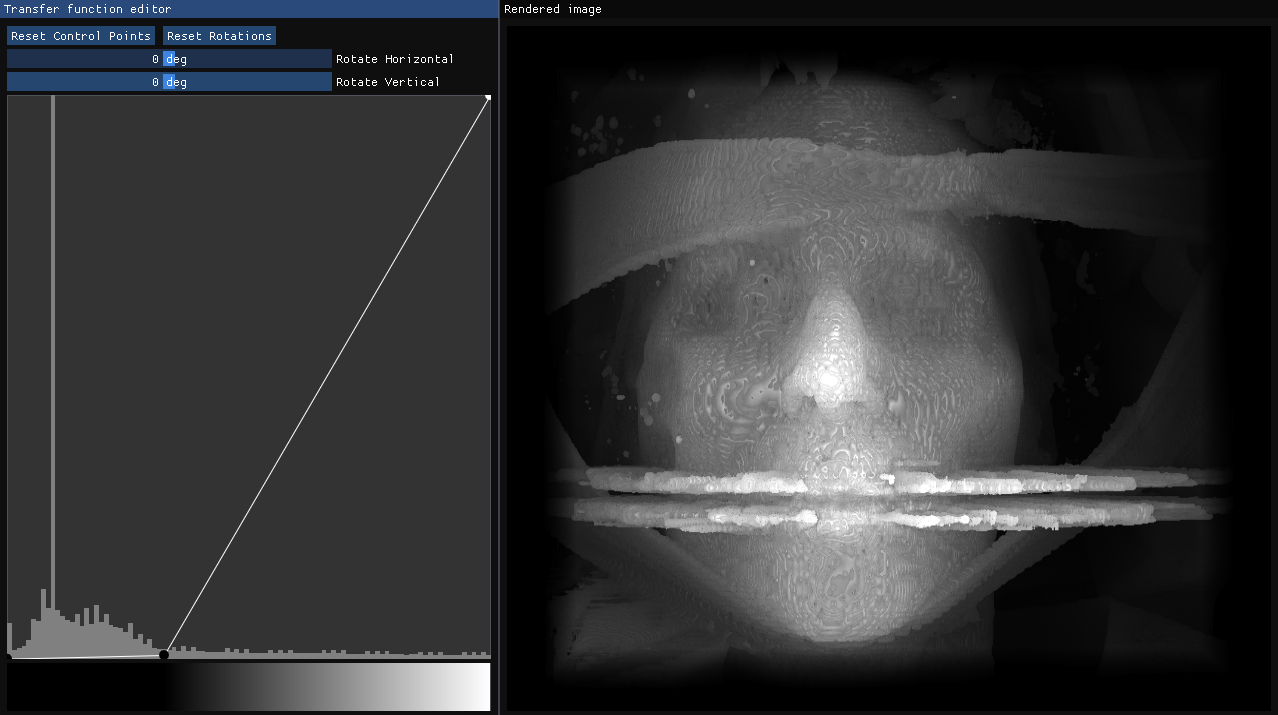This screenshot has width=1278, height=715.
Task: Select the Rotate Vertical degree input field
Action: point(170,81)
